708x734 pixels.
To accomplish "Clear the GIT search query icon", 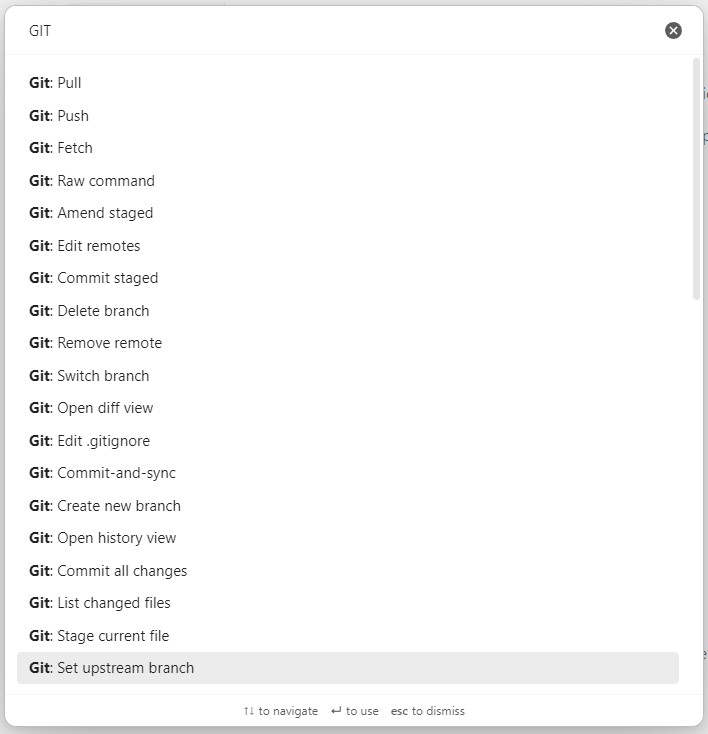I will click(673, 31).
